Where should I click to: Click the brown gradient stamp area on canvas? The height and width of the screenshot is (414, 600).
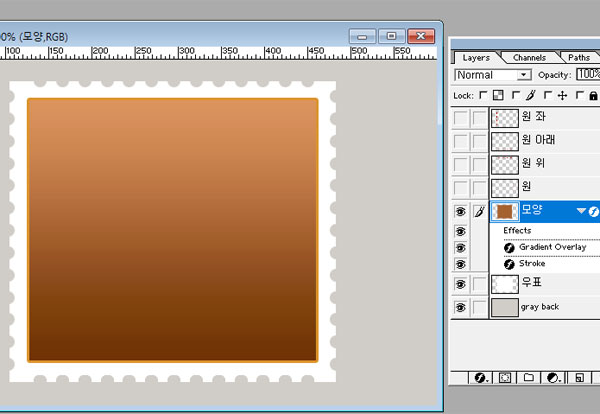point(172,230)
